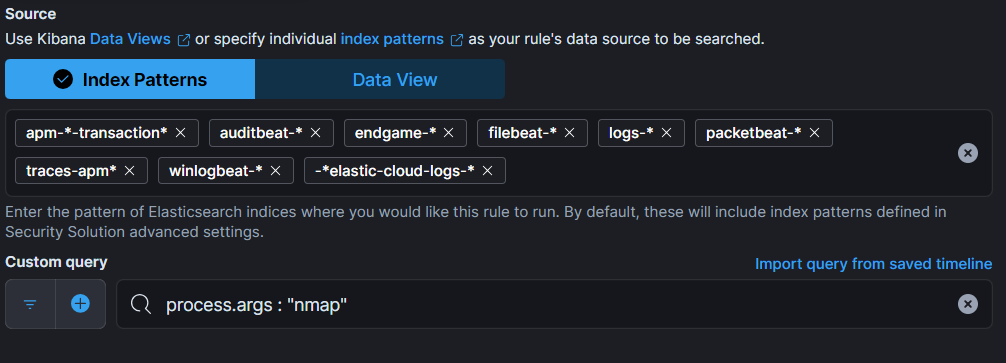Viewport: 1006px width, 363px height.
Task: Open the external link icon beside Data Views
Action: [x=183, y=40]
